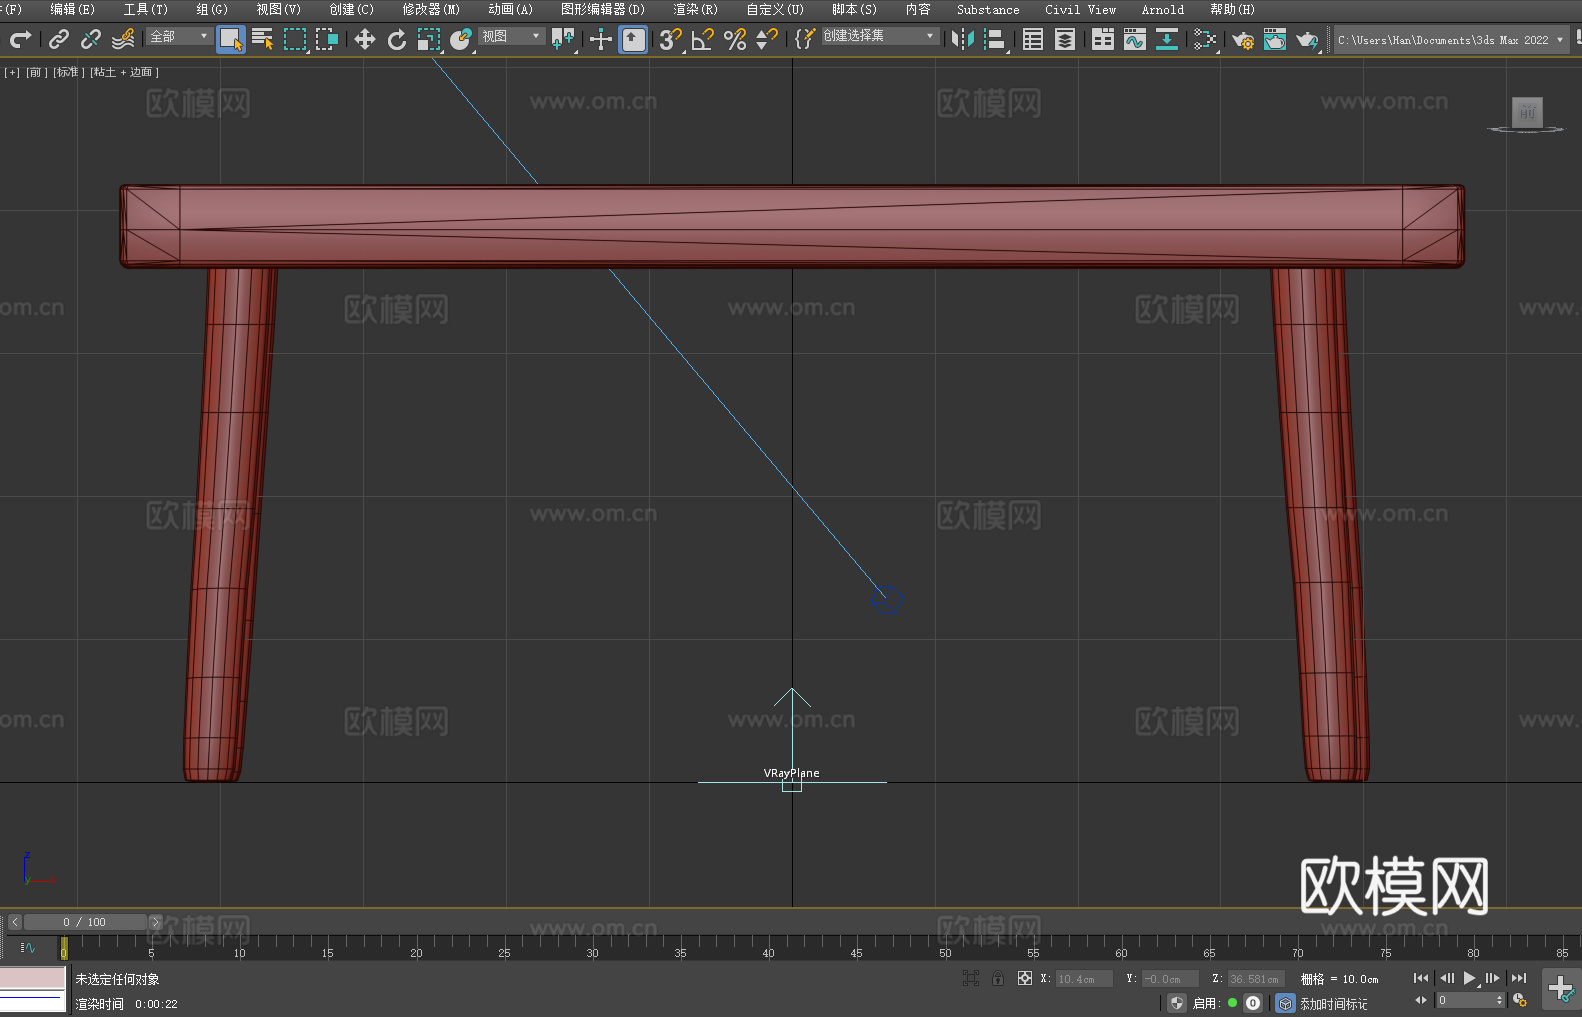Click the Align tool icon
Viewport: 1582px width, 1017px height.
(995, 39)
